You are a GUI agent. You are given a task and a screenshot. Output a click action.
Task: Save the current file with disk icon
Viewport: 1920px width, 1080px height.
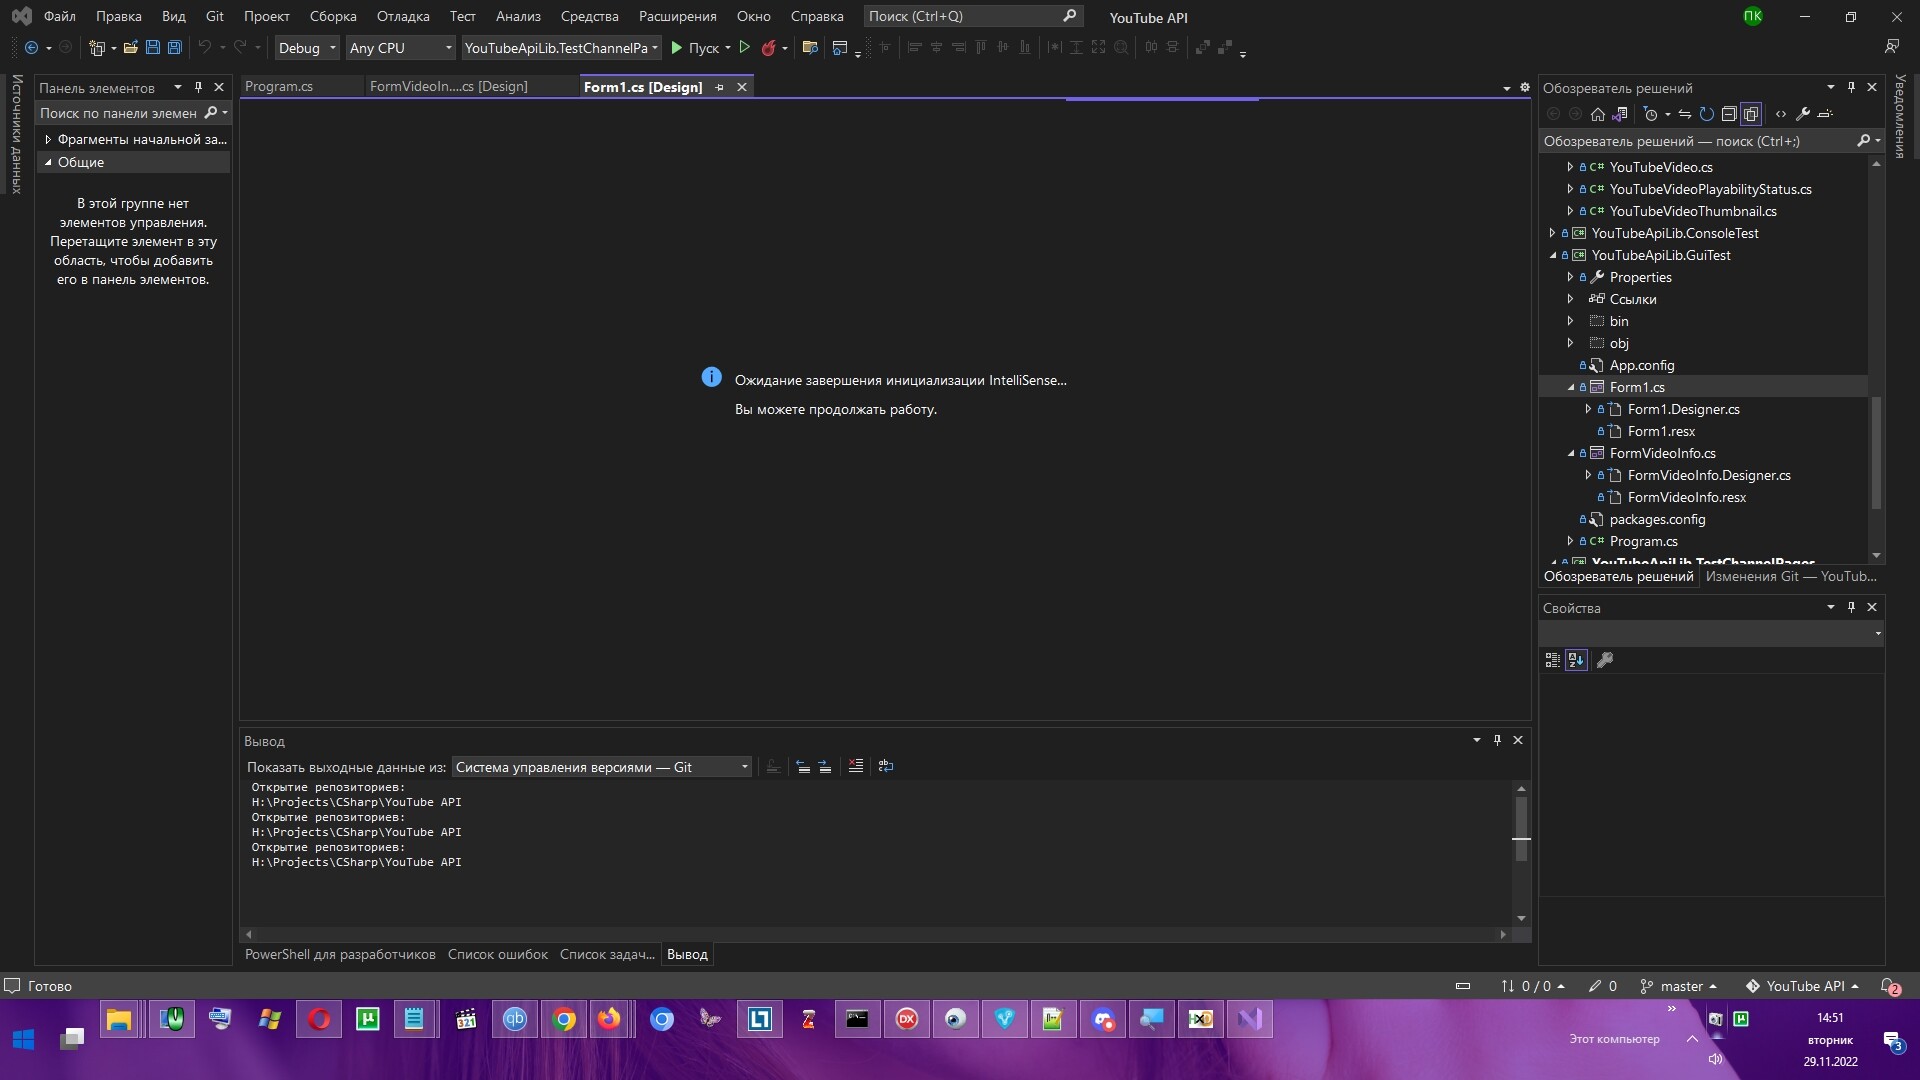[x=153, y=47]
